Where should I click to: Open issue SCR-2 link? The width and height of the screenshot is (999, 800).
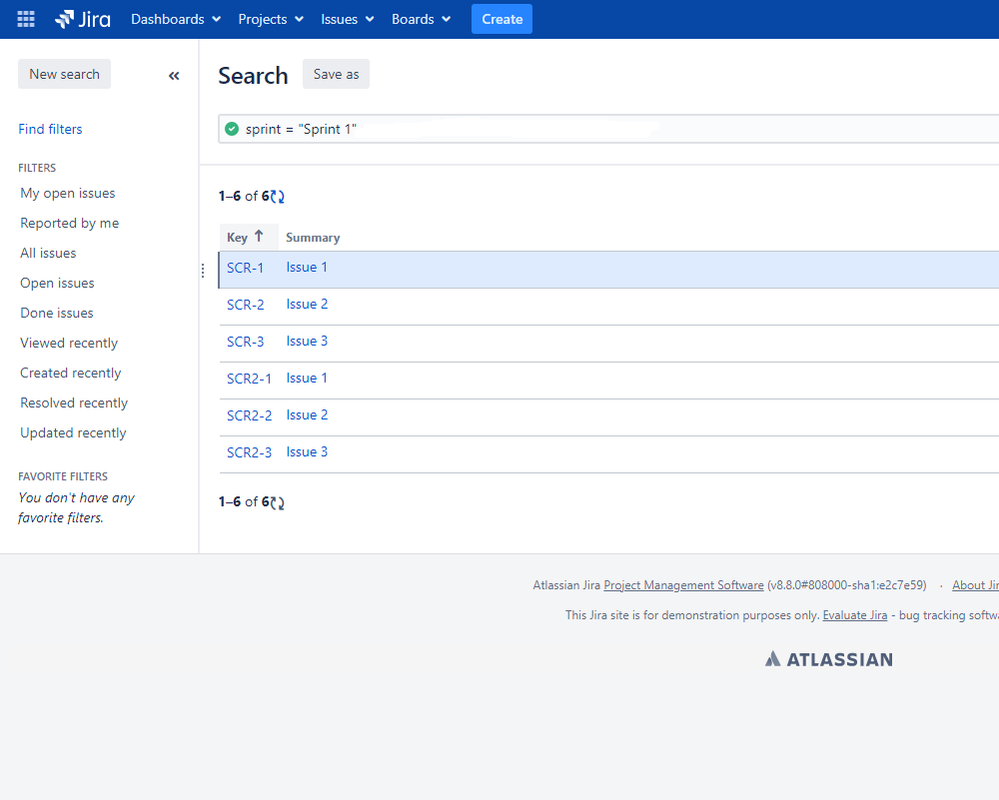tap(245, 304)
